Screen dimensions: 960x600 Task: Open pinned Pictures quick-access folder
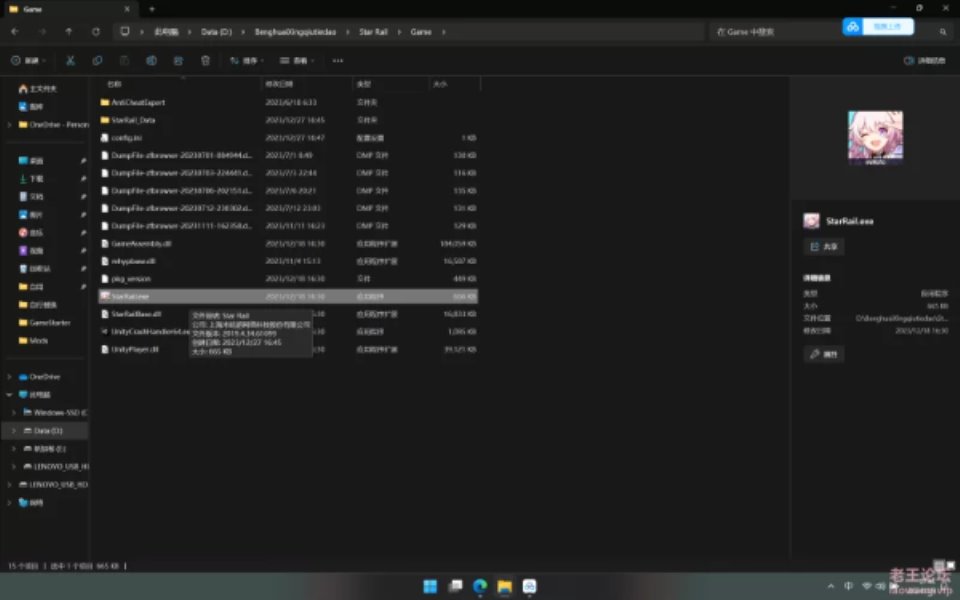(x=31, y=214)
